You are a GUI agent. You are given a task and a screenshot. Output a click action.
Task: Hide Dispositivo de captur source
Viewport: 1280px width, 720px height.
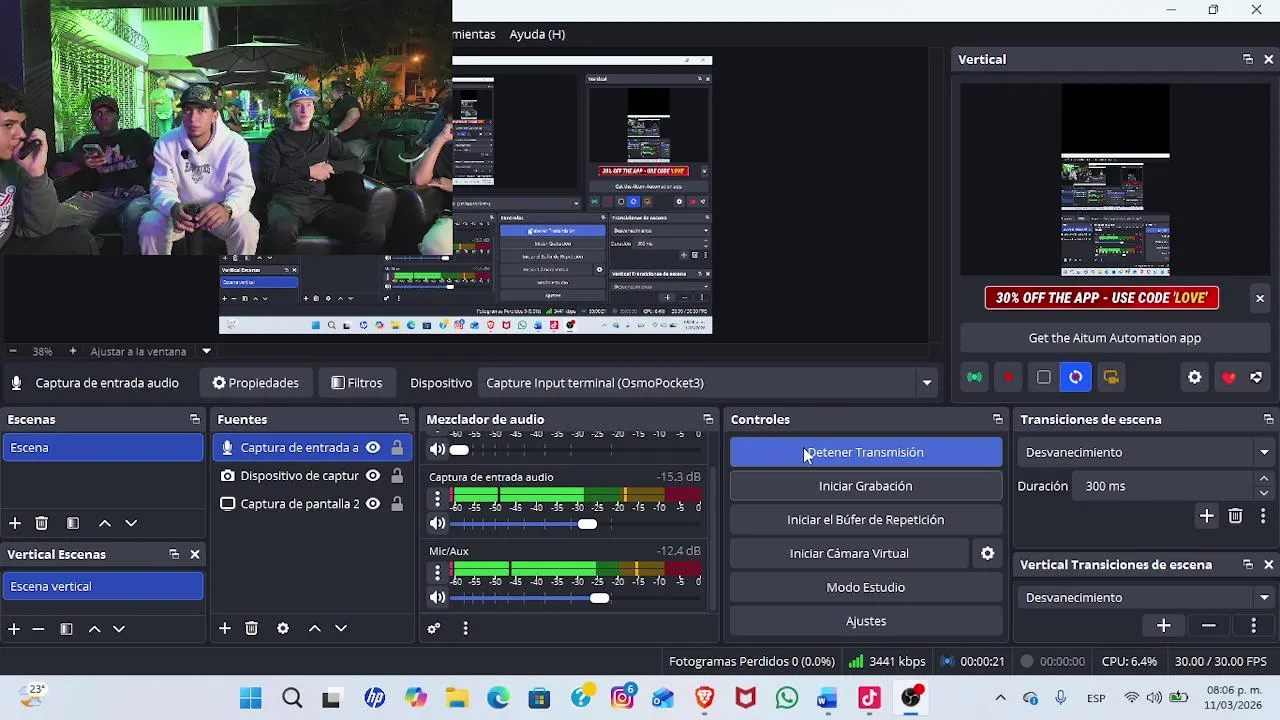click(373, 476)
